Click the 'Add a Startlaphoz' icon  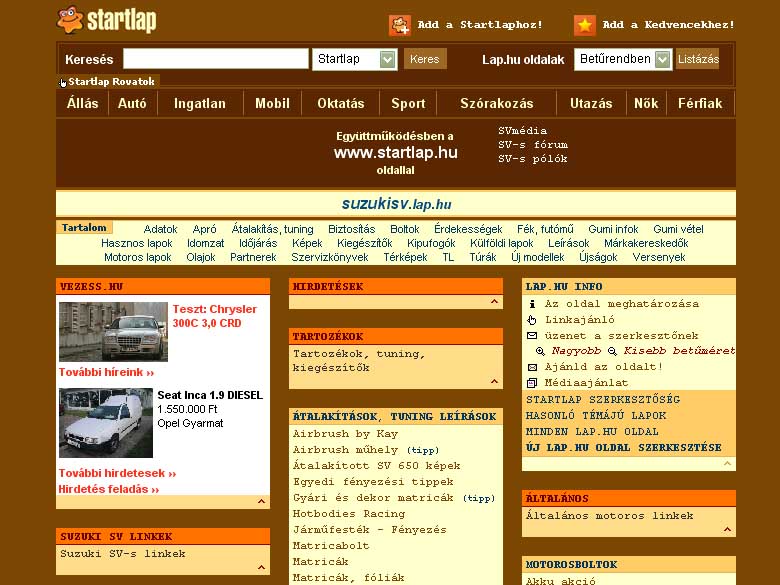(399, 25)
